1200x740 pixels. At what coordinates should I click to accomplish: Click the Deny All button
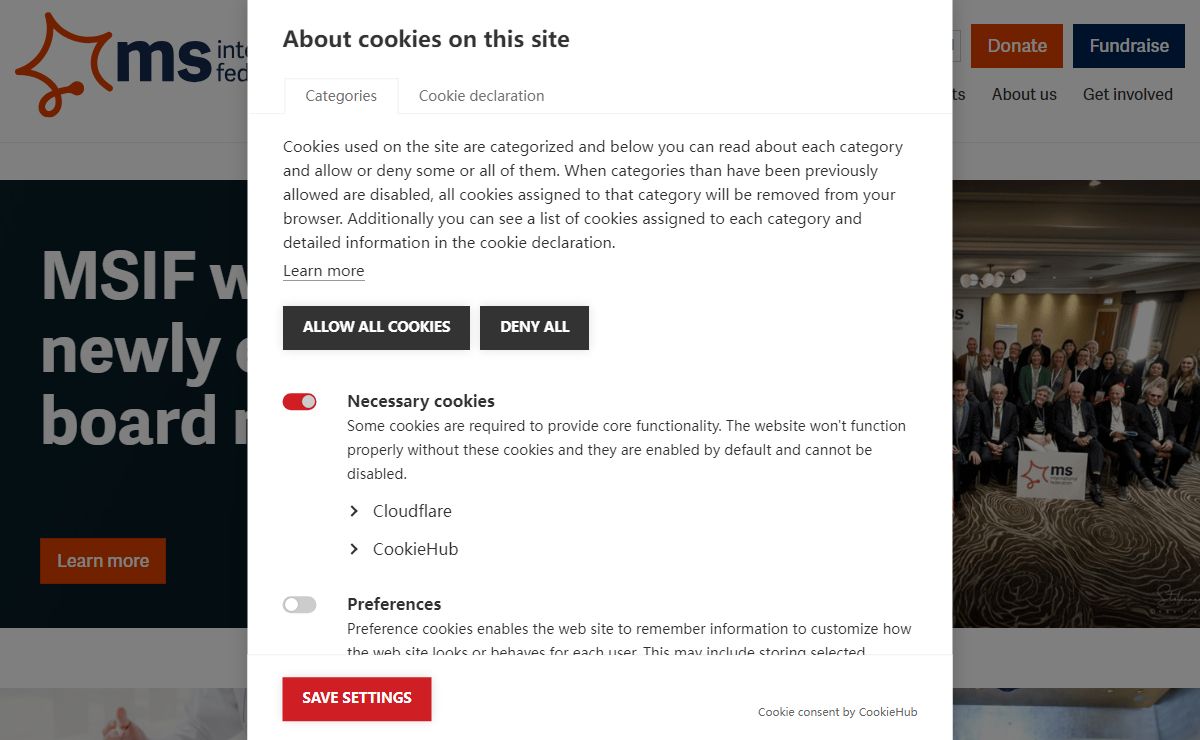click(534, 328)
